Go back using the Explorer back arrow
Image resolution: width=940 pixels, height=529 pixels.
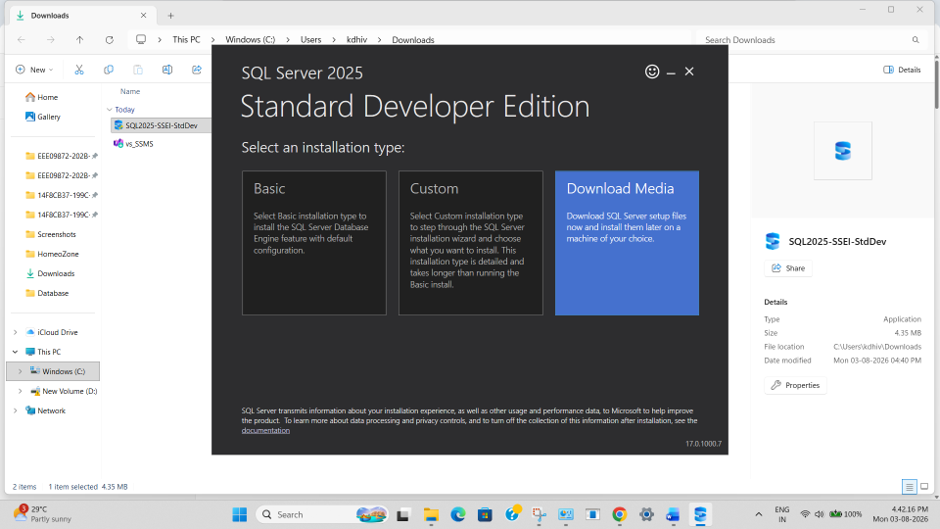click(22, 40)
